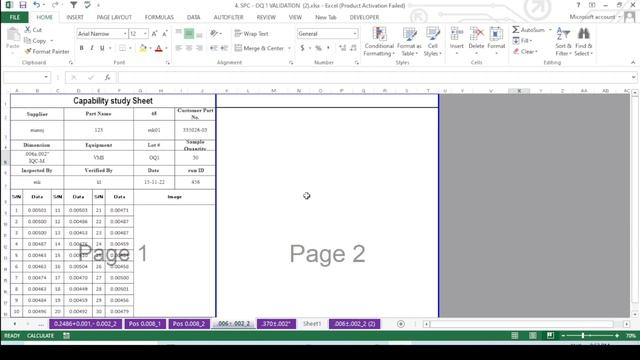
Task: Apply the yellow fill color
Action: (143, 48)
